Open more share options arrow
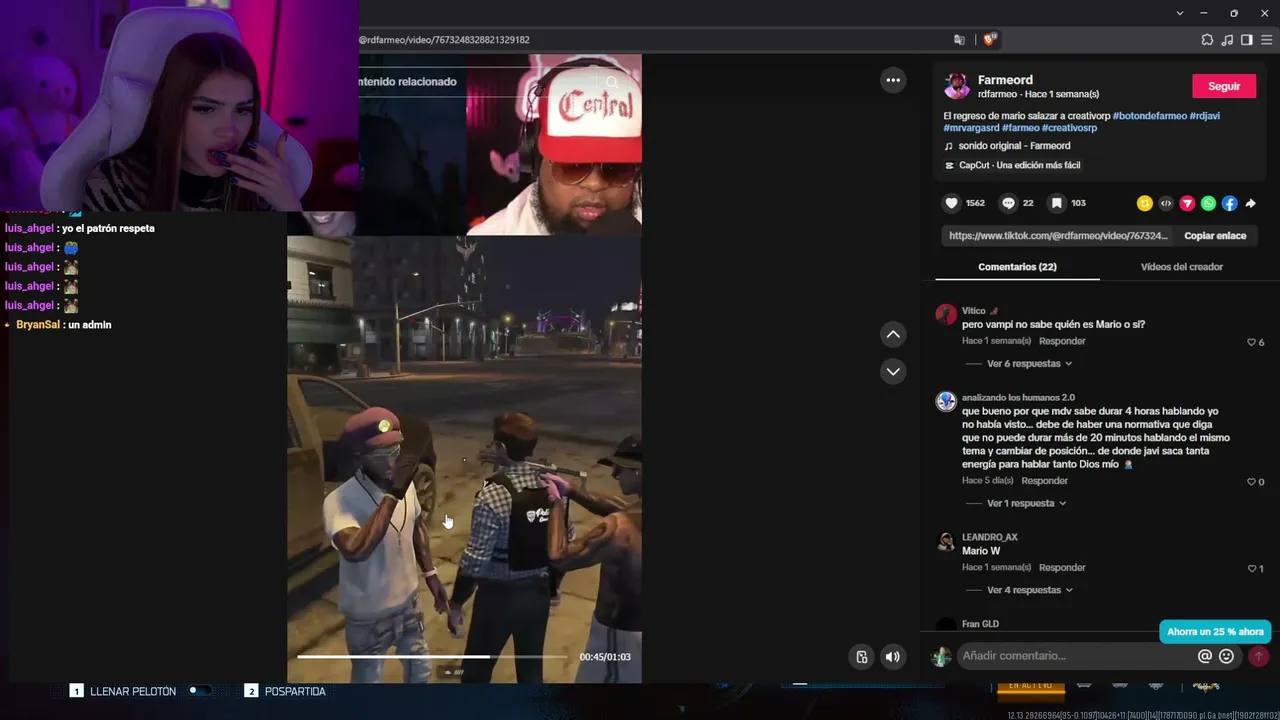Image resolution: width=1280 pixels, height=720 pixels. (x=1250, y=203)
